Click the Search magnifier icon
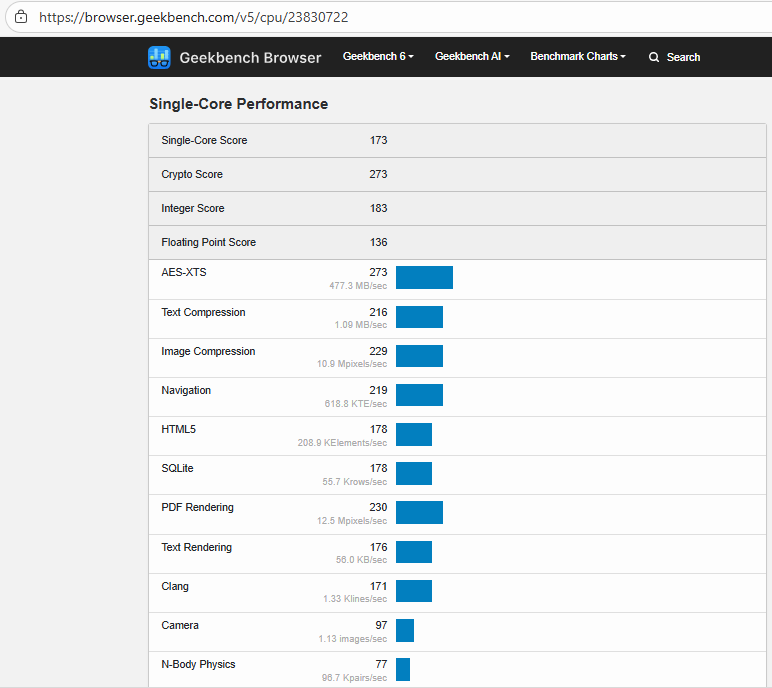772x688 pixels. (x=654, y=57)
